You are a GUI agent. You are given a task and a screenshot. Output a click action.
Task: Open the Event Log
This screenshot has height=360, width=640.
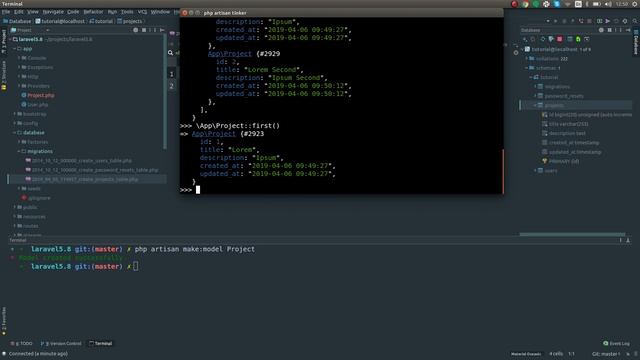(616, 344)
